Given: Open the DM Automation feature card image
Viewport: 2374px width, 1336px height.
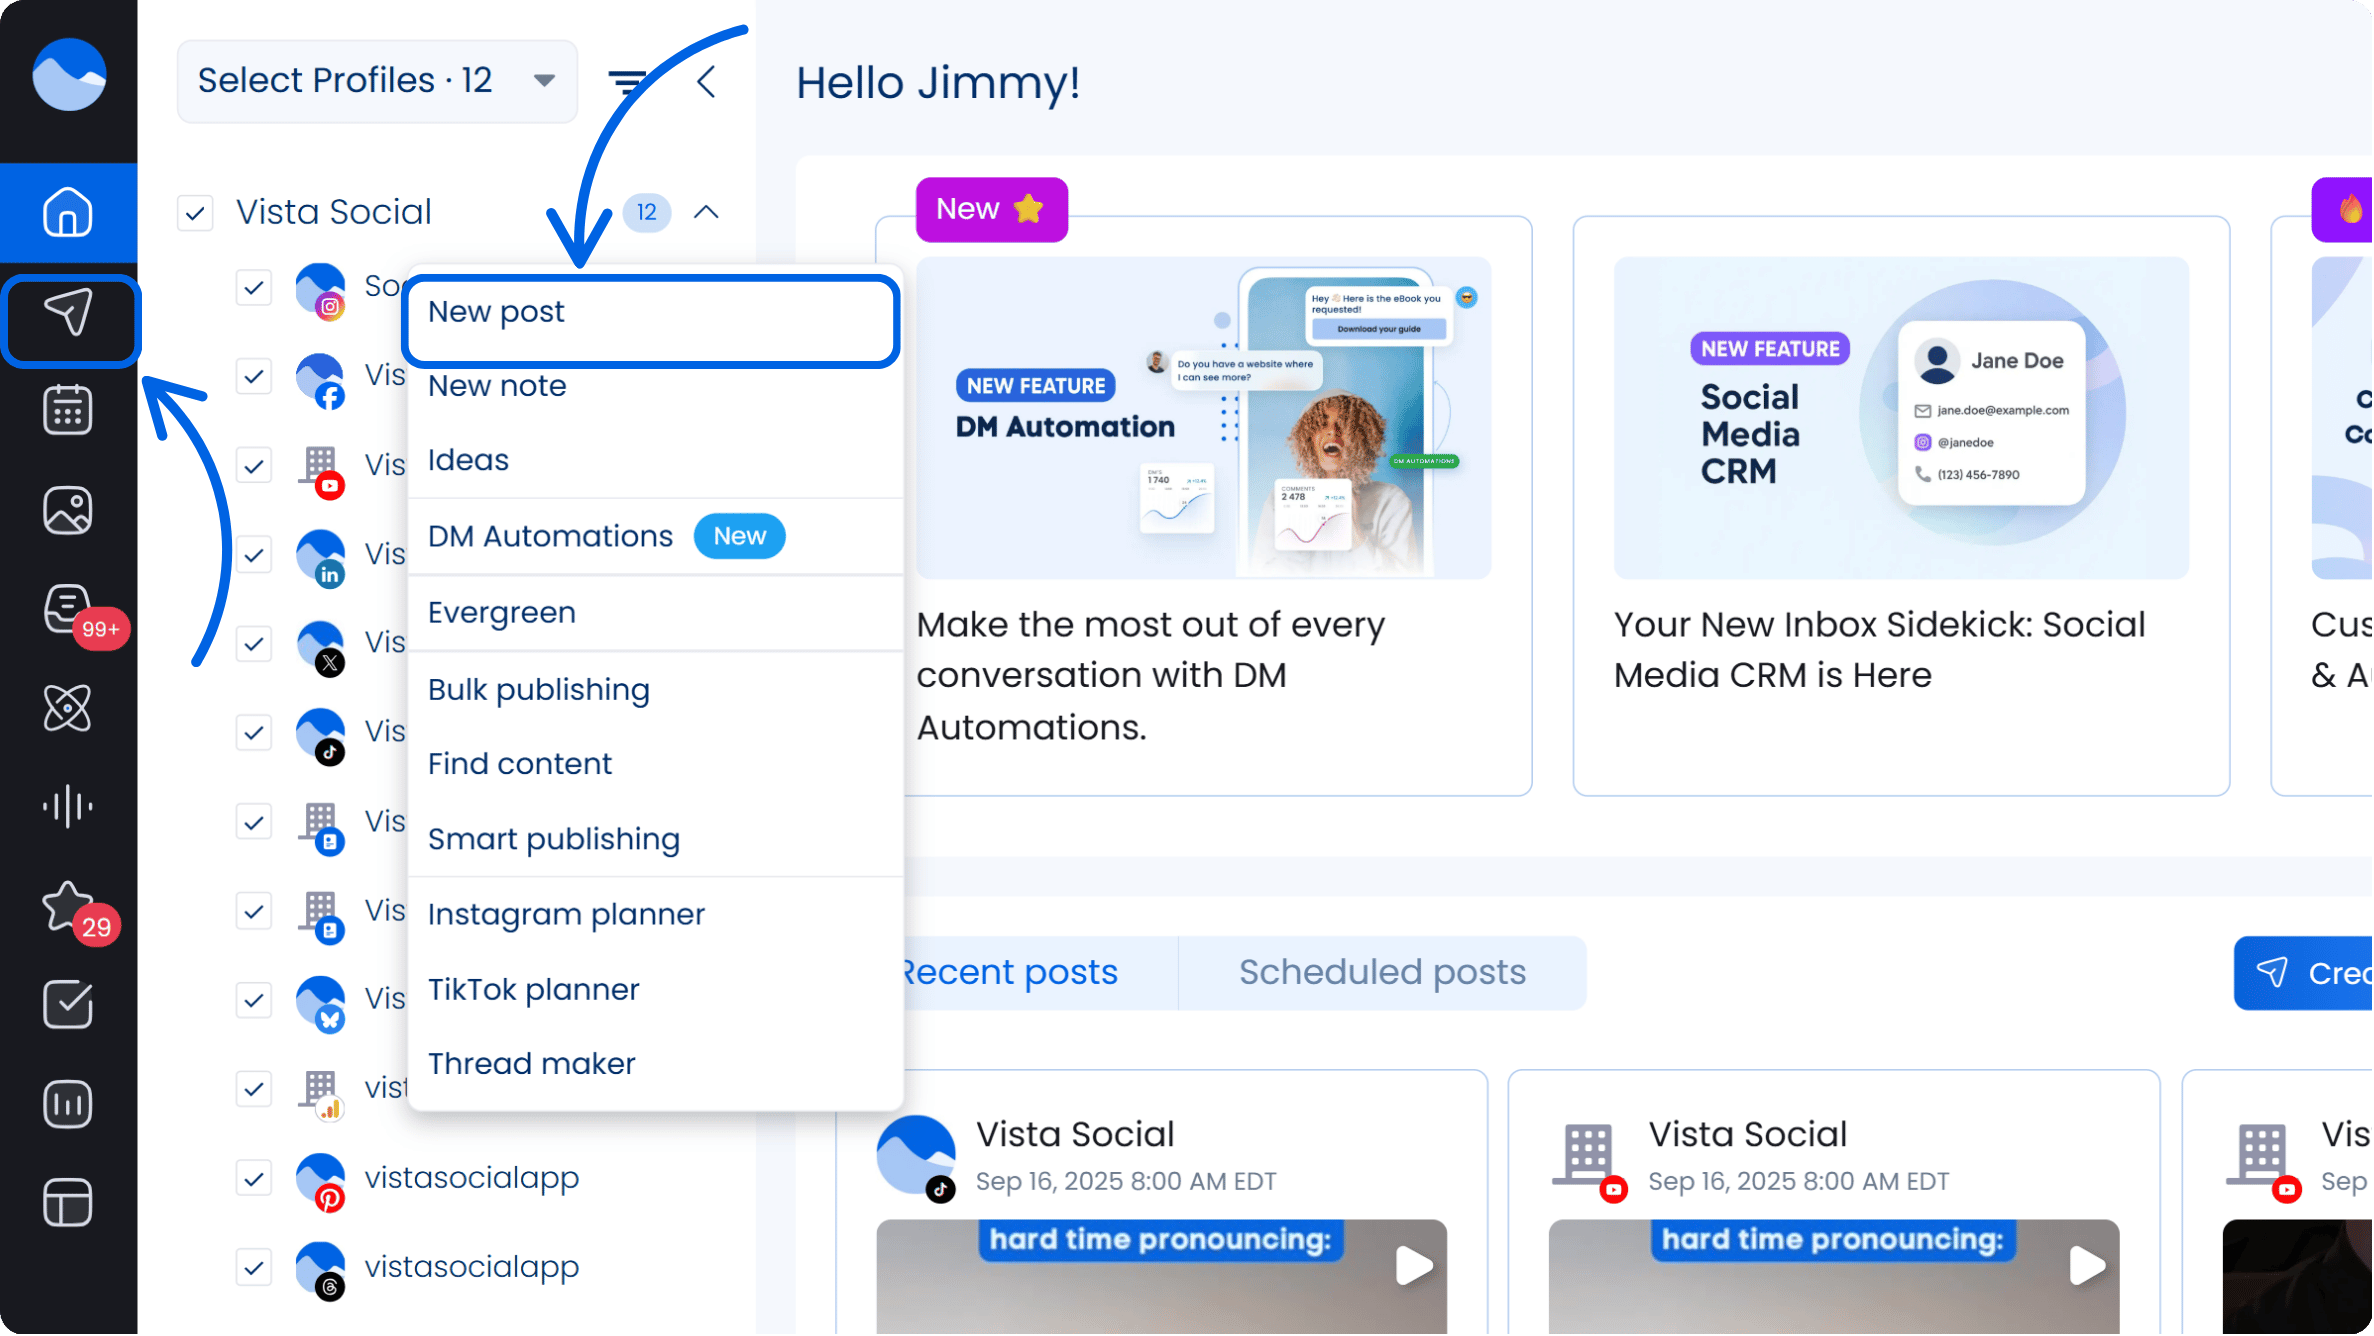Looking at the screenshot, I should pos(1204,418).
